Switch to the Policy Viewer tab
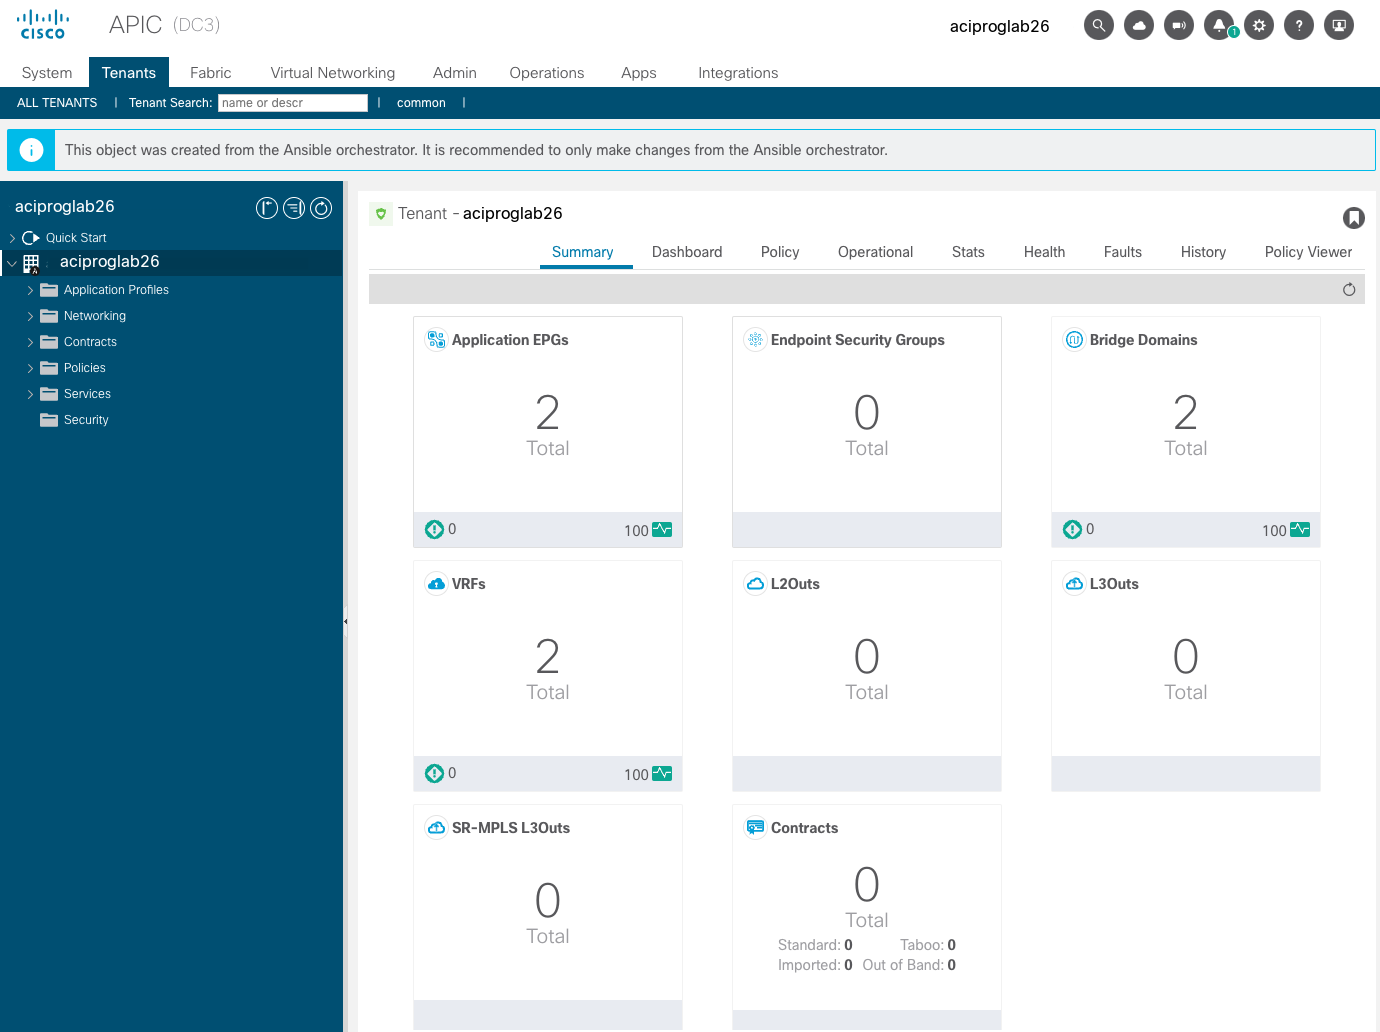 point(1307,252)
